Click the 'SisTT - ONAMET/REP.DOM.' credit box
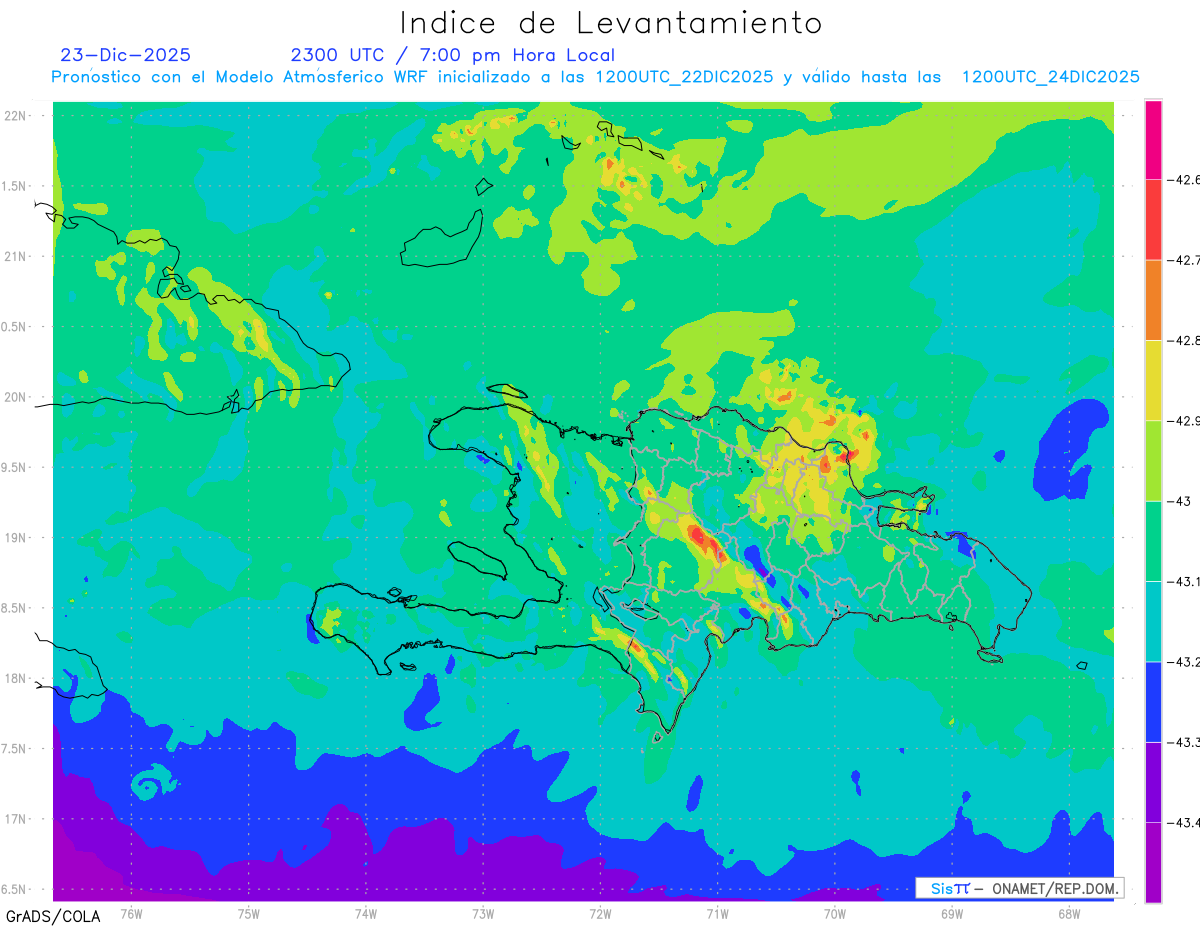The height and width of the screenshot is (927, 1200). [1019, 888]
